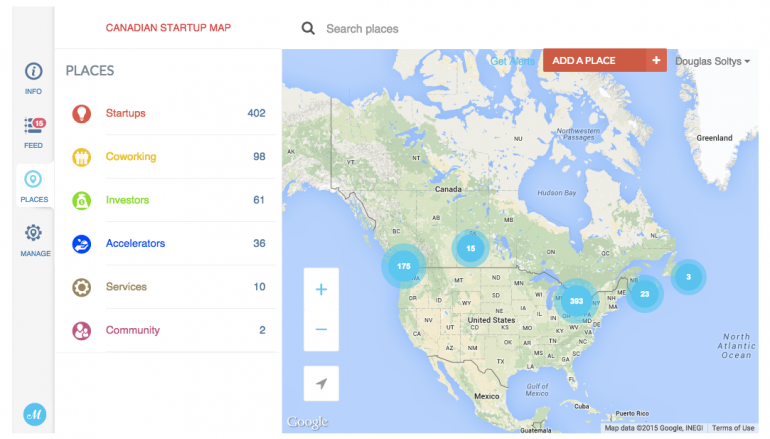This screenshot has height=439, width=770.
Task: Select the Investors category label
Action: click(x=127, y=200)
